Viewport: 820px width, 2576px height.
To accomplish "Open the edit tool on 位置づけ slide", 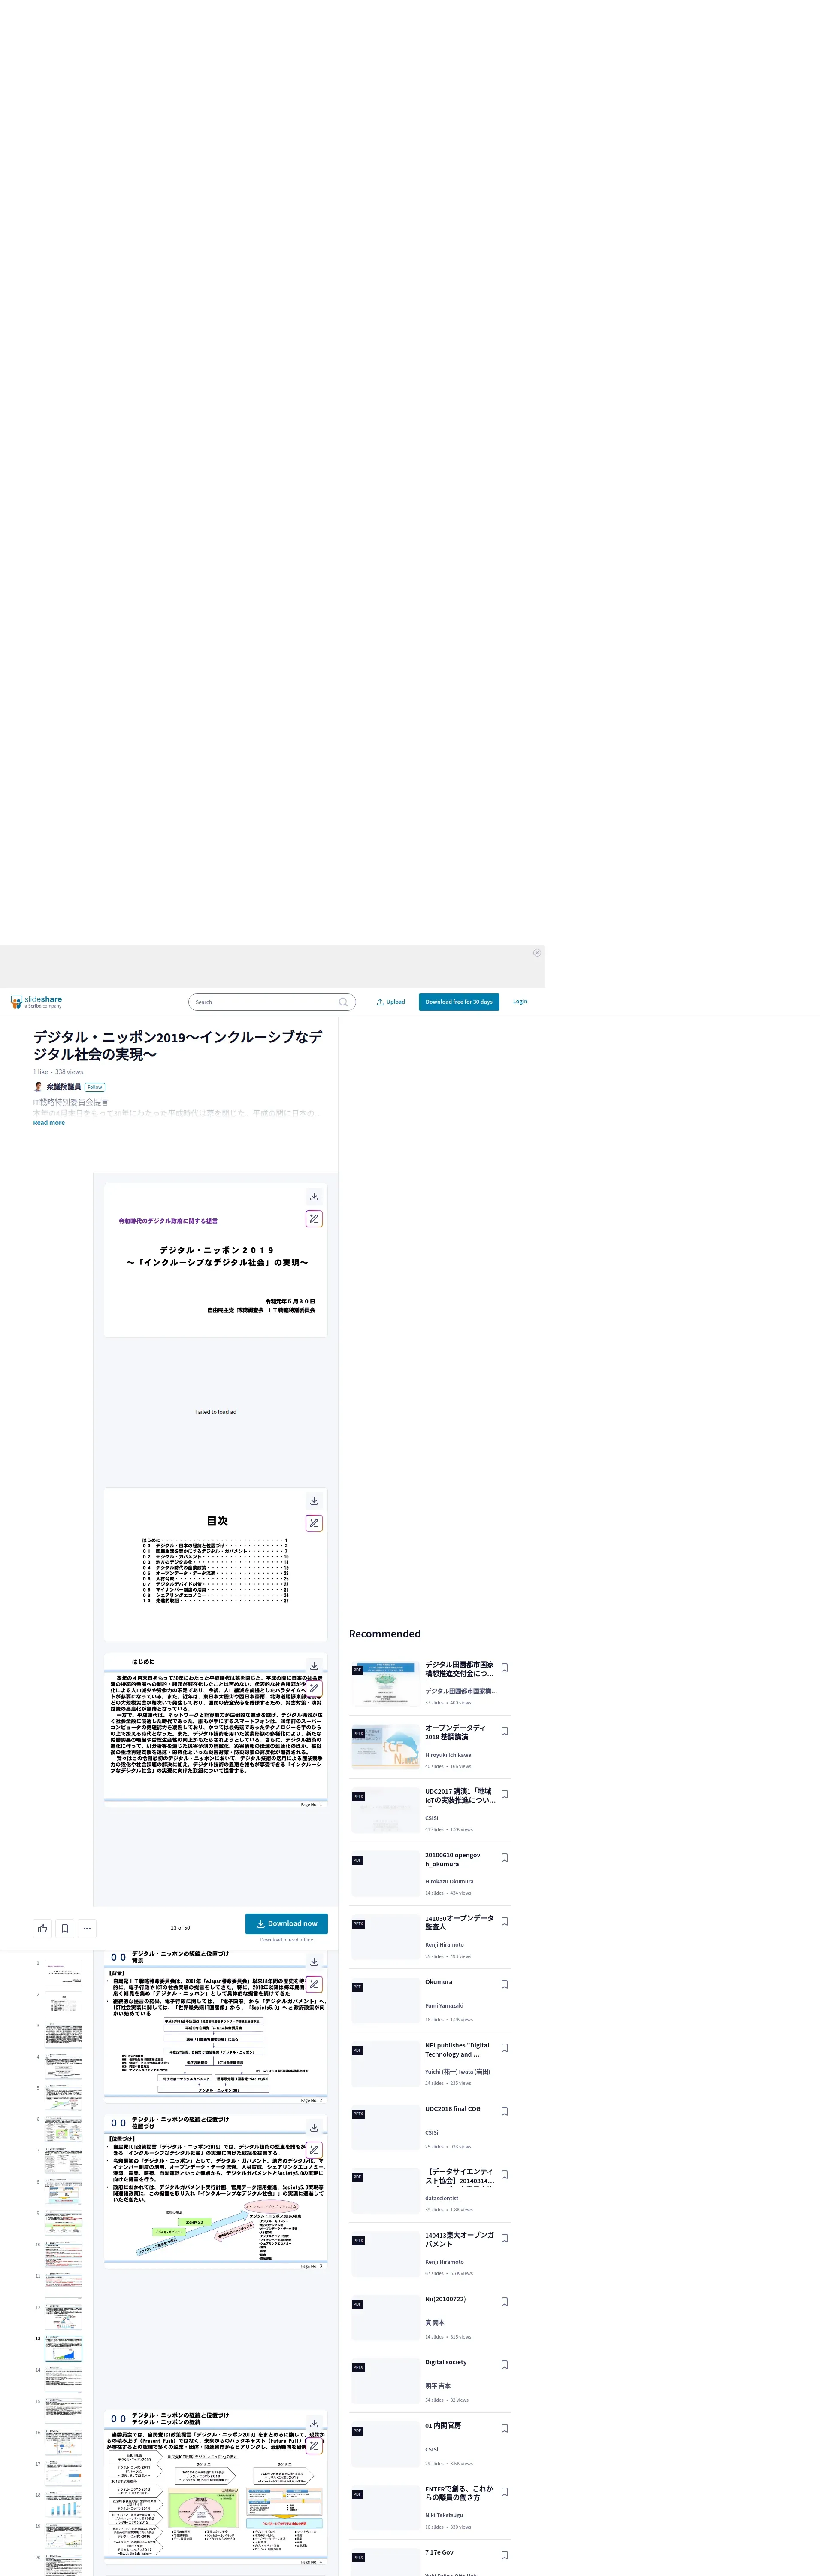I will (x=314, y=2150).
